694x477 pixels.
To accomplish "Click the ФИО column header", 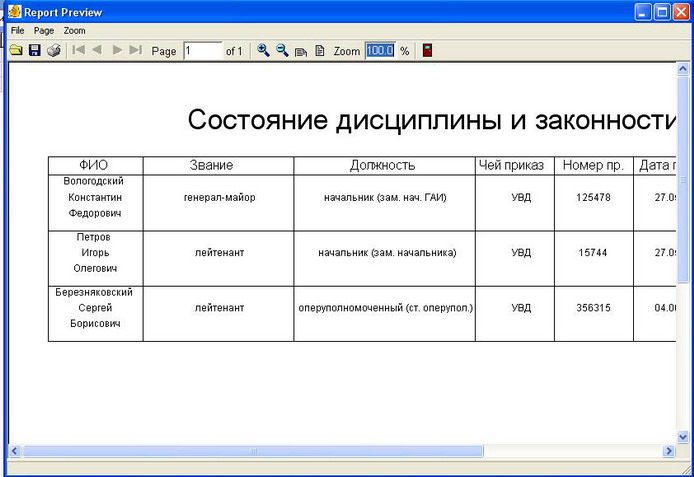I will (x=96, y=165).
